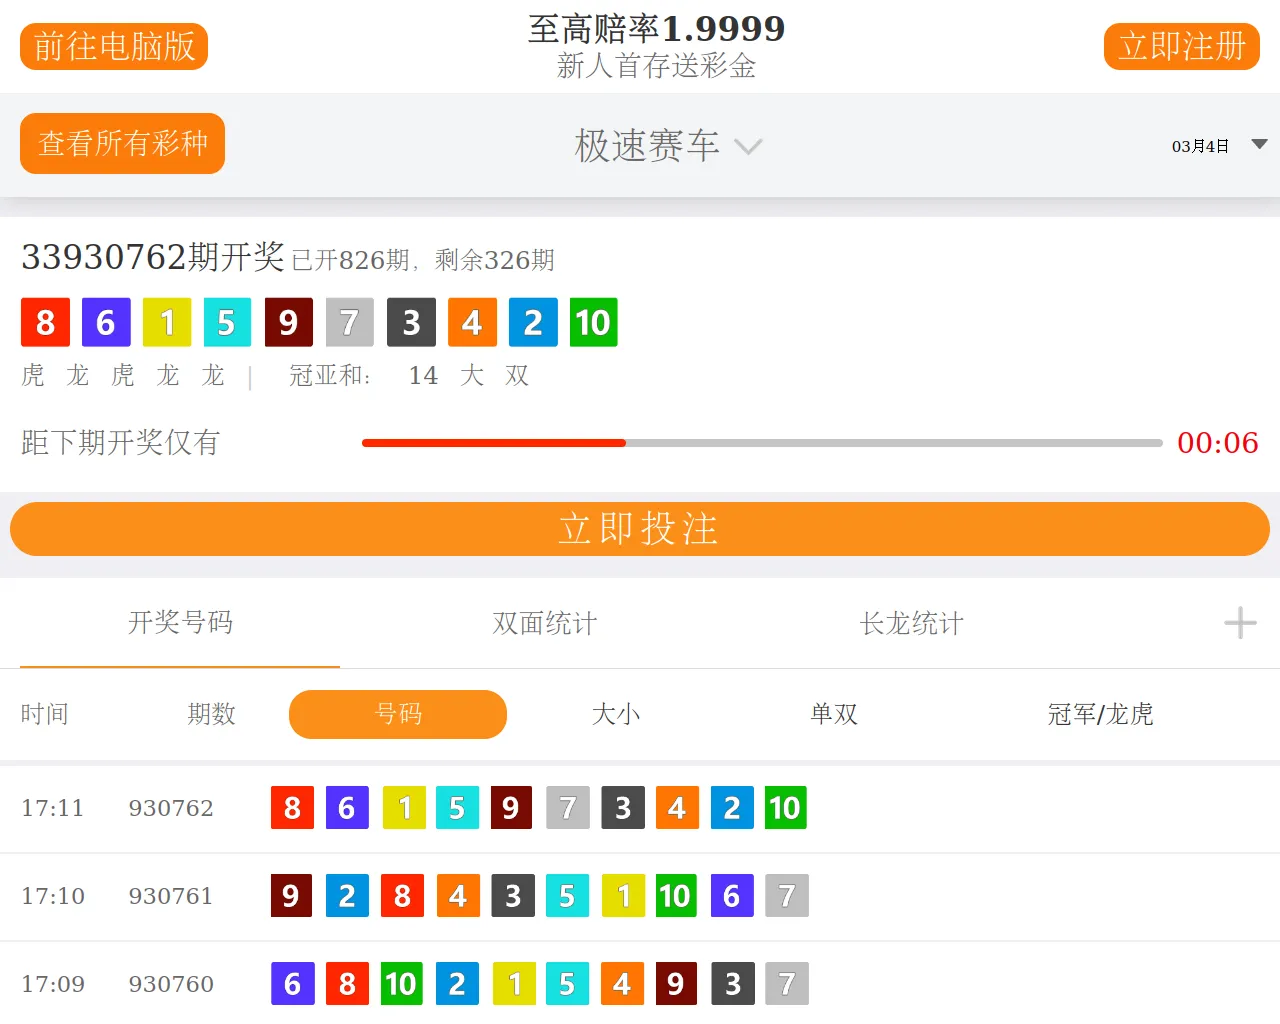Click the gray number 7 ball in current draw
The height and width of the screenshot is (1024, 1280).
(349, 322)
